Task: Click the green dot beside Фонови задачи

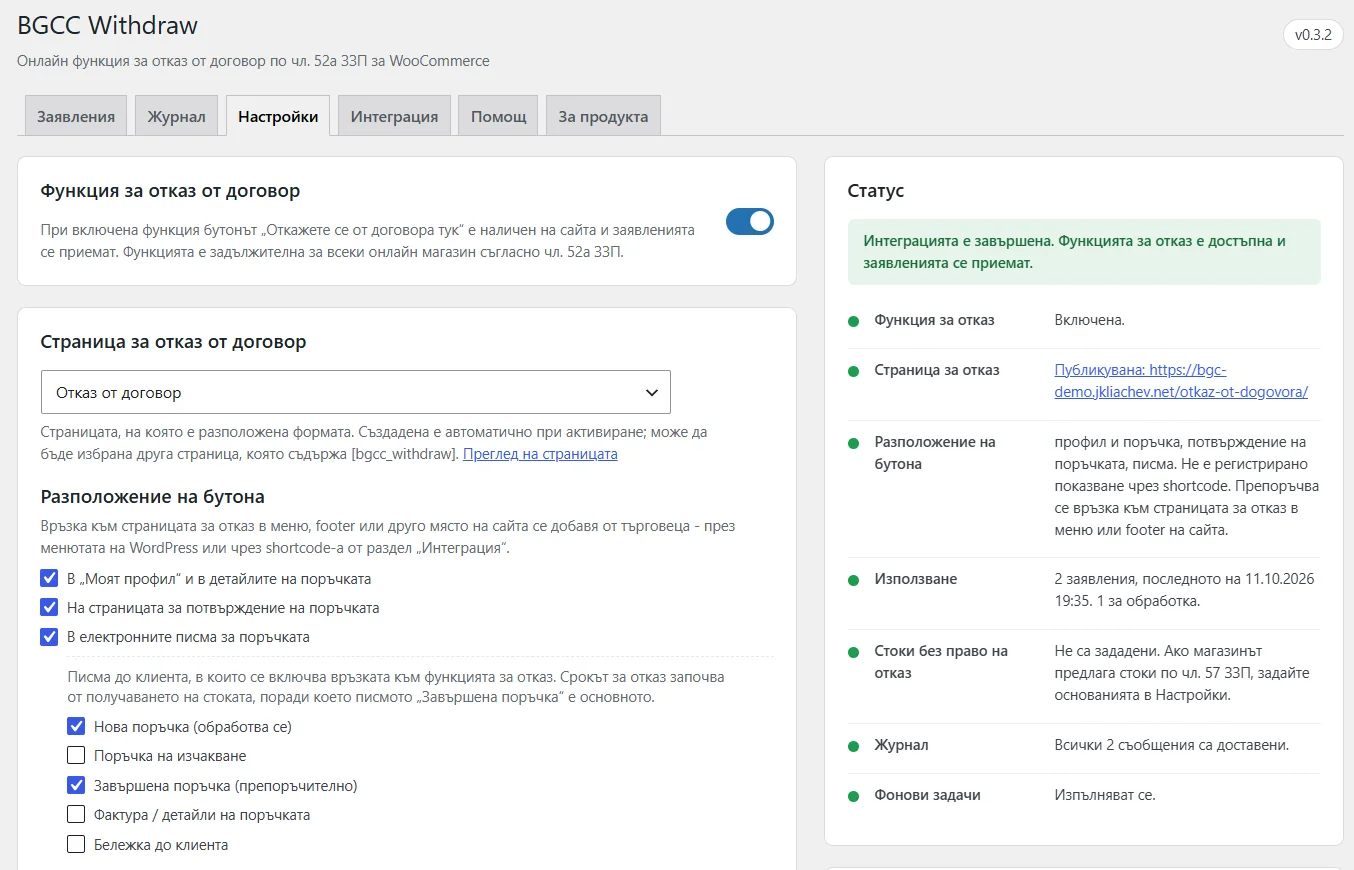Action: tap(853, 796)
